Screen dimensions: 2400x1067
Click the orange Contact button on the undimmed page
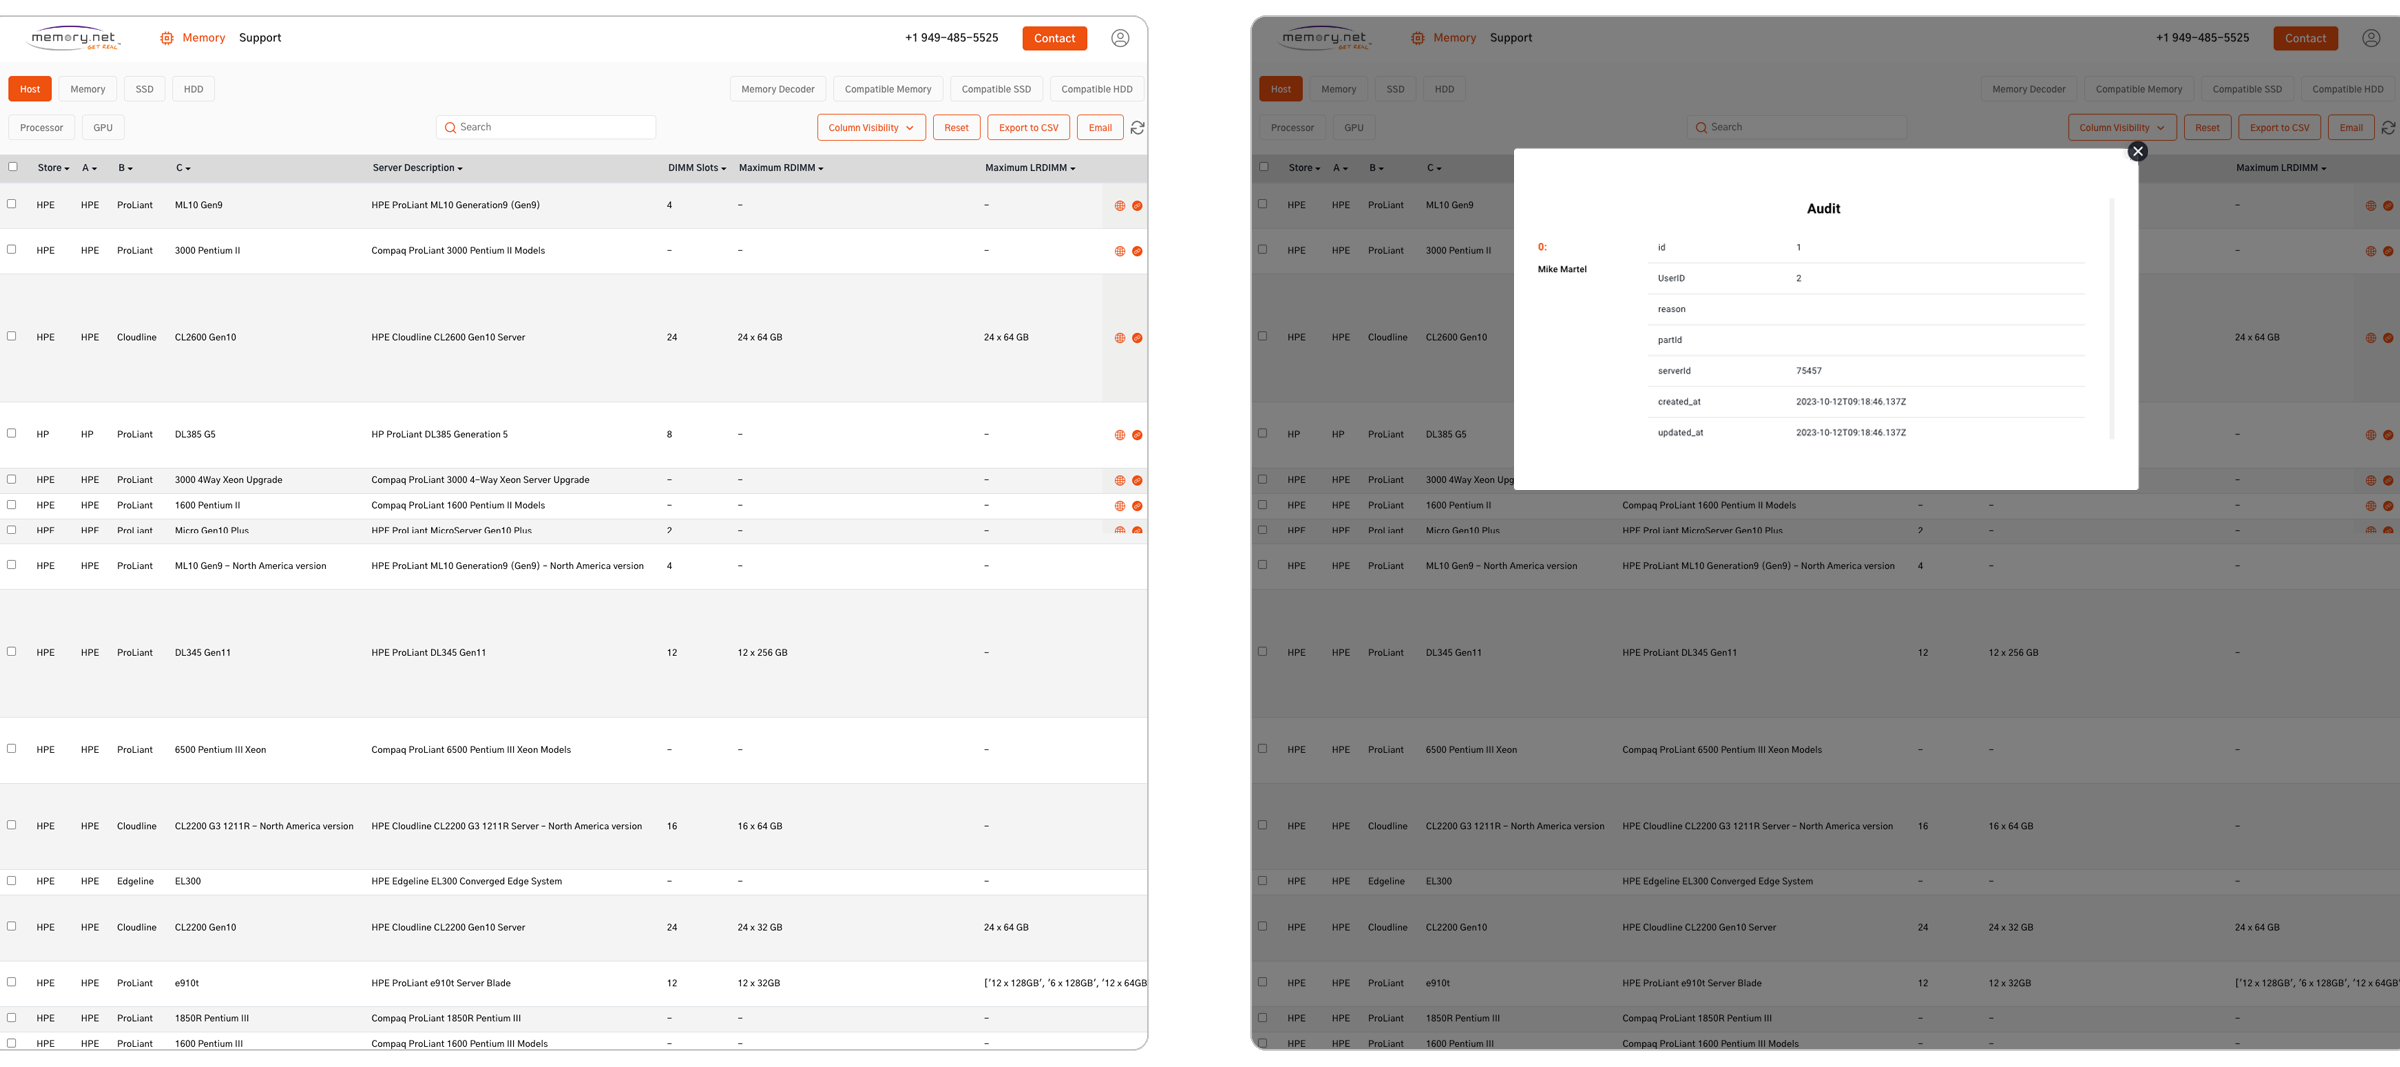point(1054,38)
